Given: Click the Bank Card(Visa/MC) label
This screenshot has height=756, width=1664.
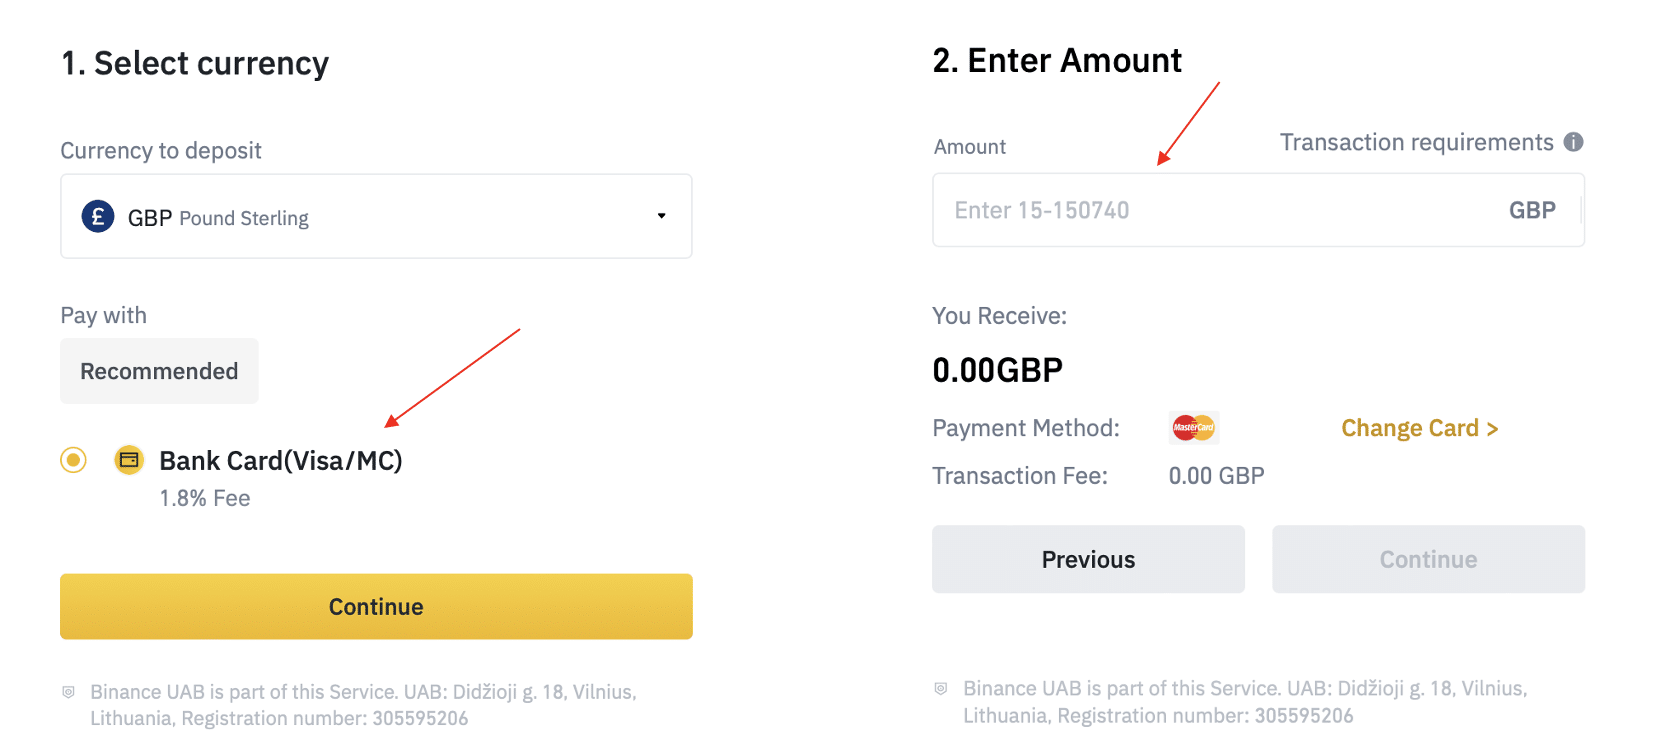Looking at the screenshot, I should pos(281,460).
